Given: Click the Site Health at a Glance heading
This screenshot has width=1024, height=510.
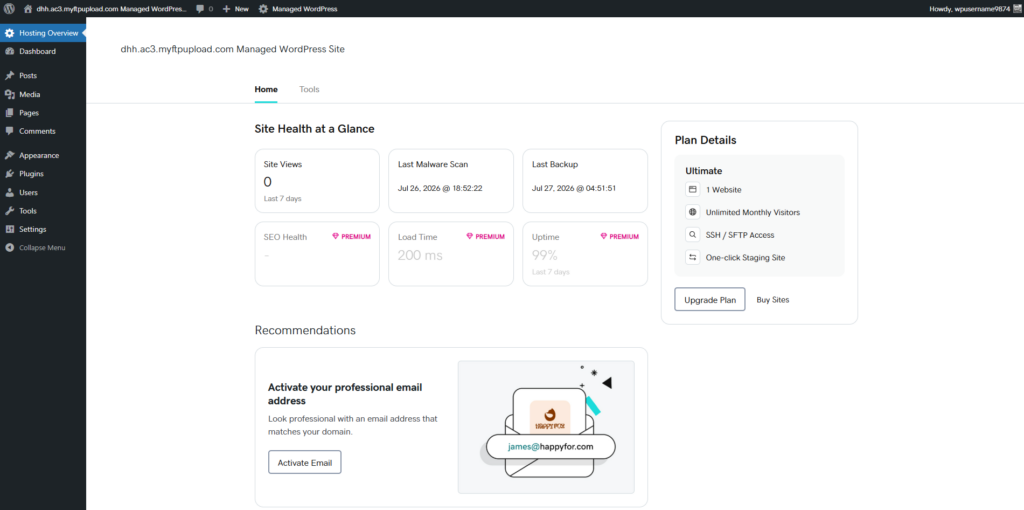Looking at the screenshot, I should coord(314,129).
